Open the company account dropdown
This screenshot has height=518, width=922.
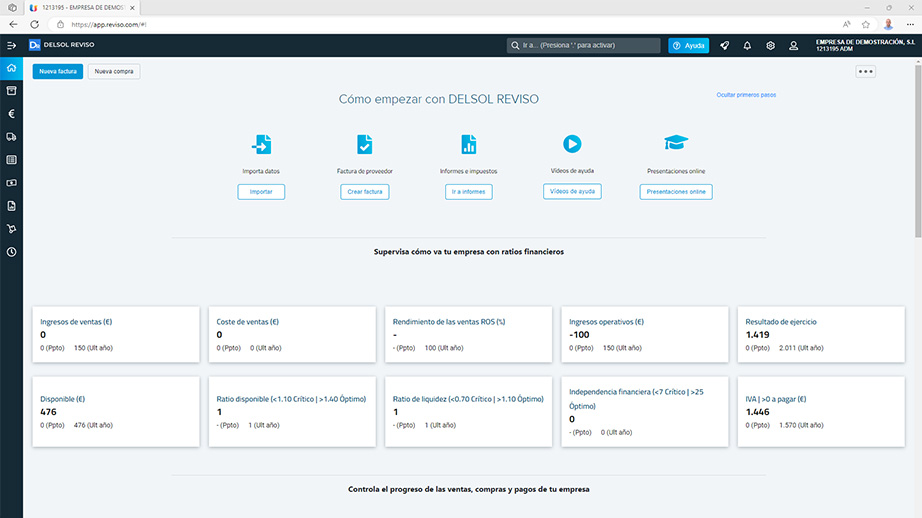click(x=865, y=45)
